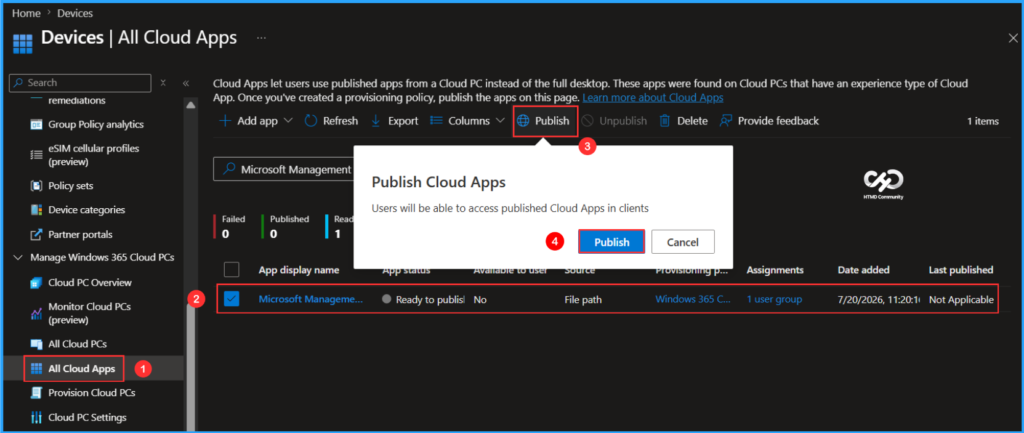Sort by Assignments column header
Viewport: 1024px width, 433px height.
coord(775,270)
